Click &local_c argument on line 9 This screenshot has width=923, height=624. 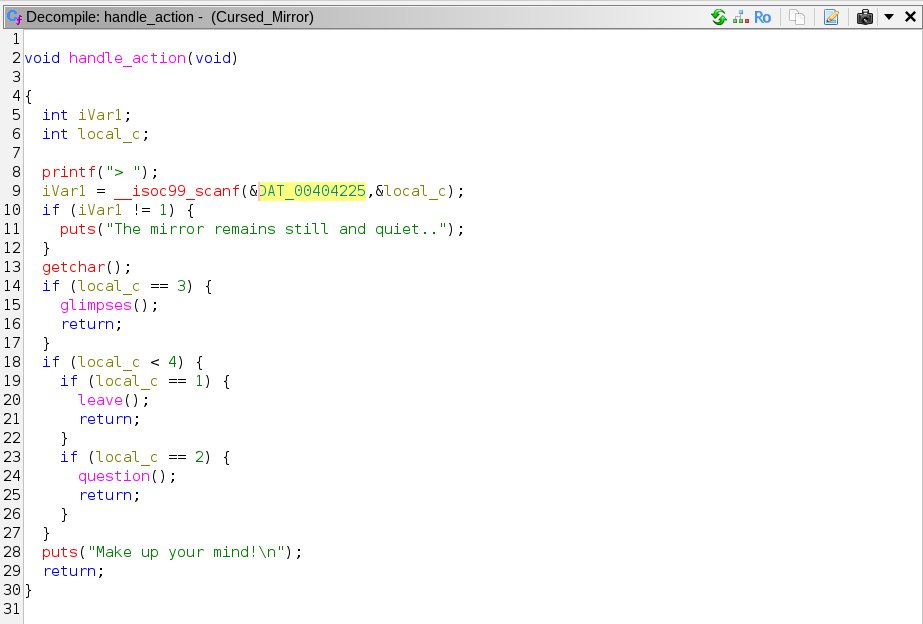click(x=411, y=191)
